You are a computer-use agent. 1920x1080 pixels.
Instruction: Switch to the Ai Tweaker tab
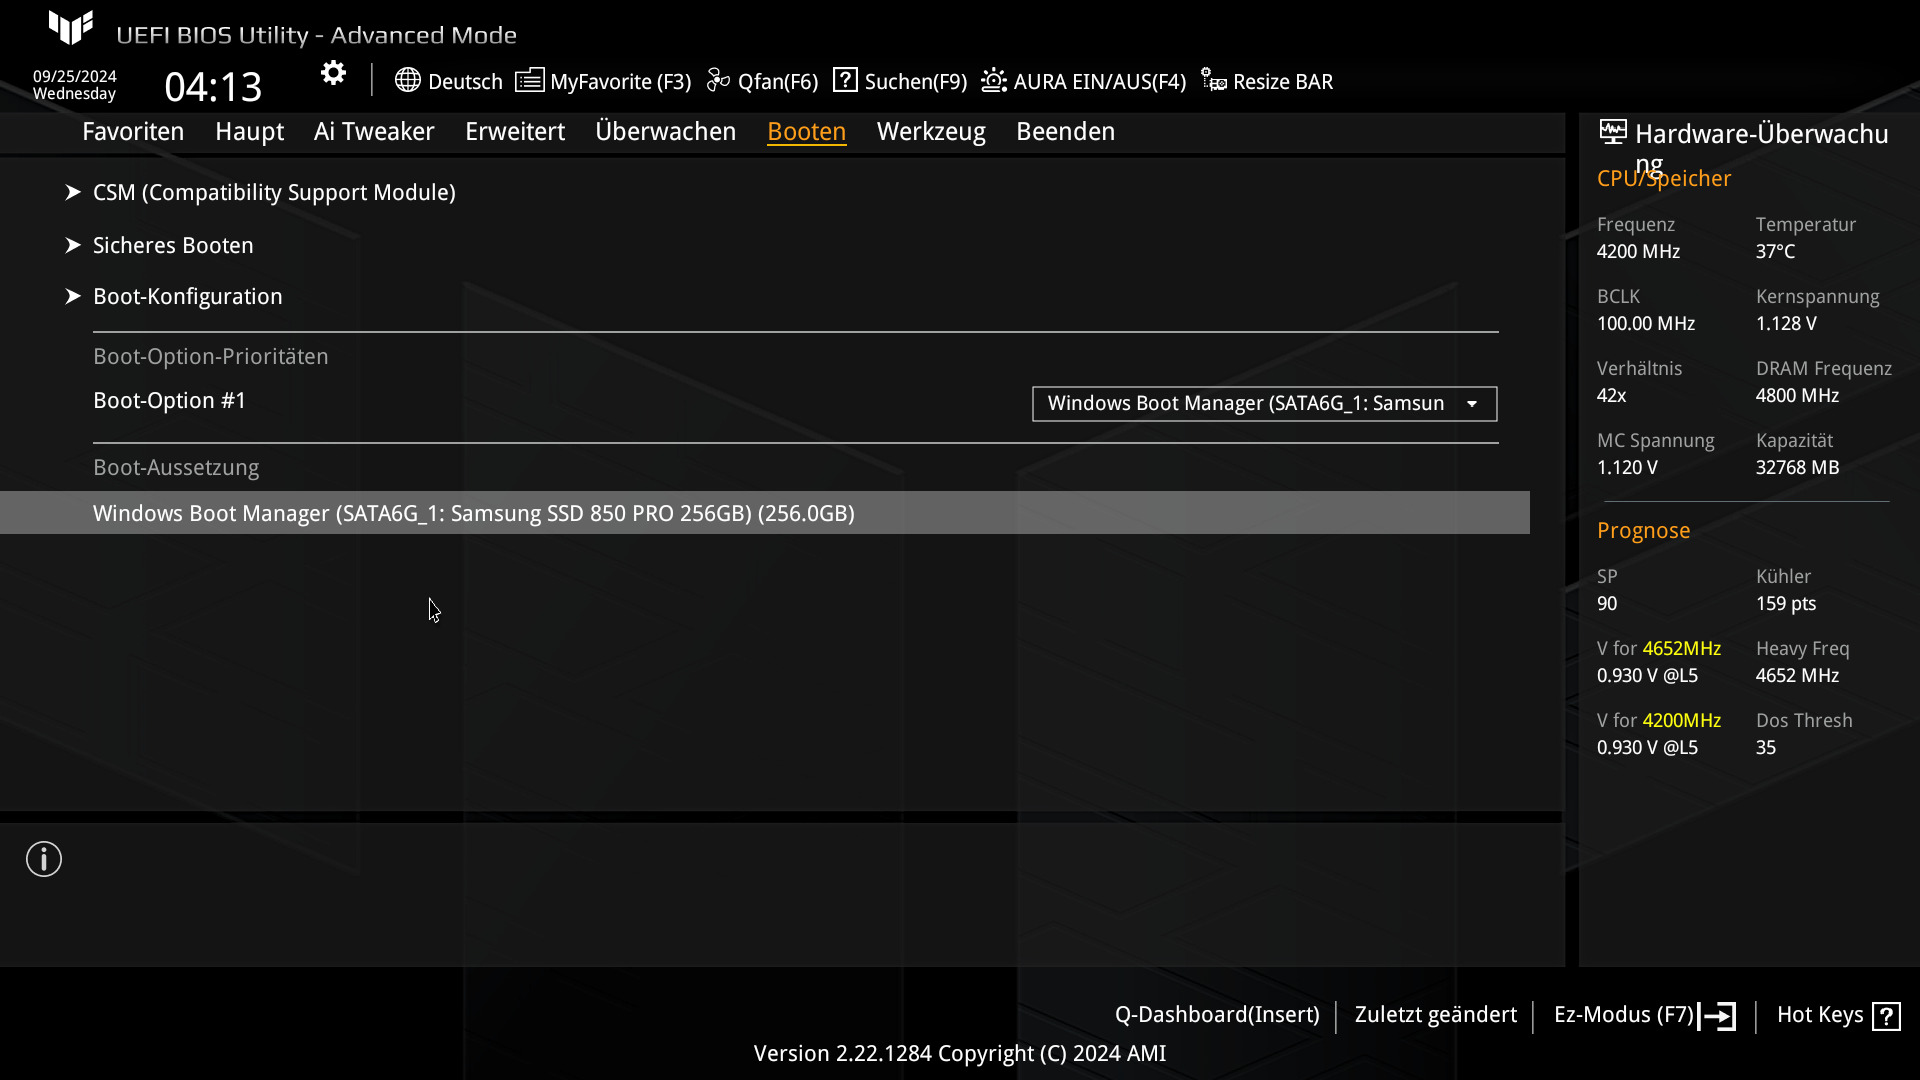click(x=373, y=131)
